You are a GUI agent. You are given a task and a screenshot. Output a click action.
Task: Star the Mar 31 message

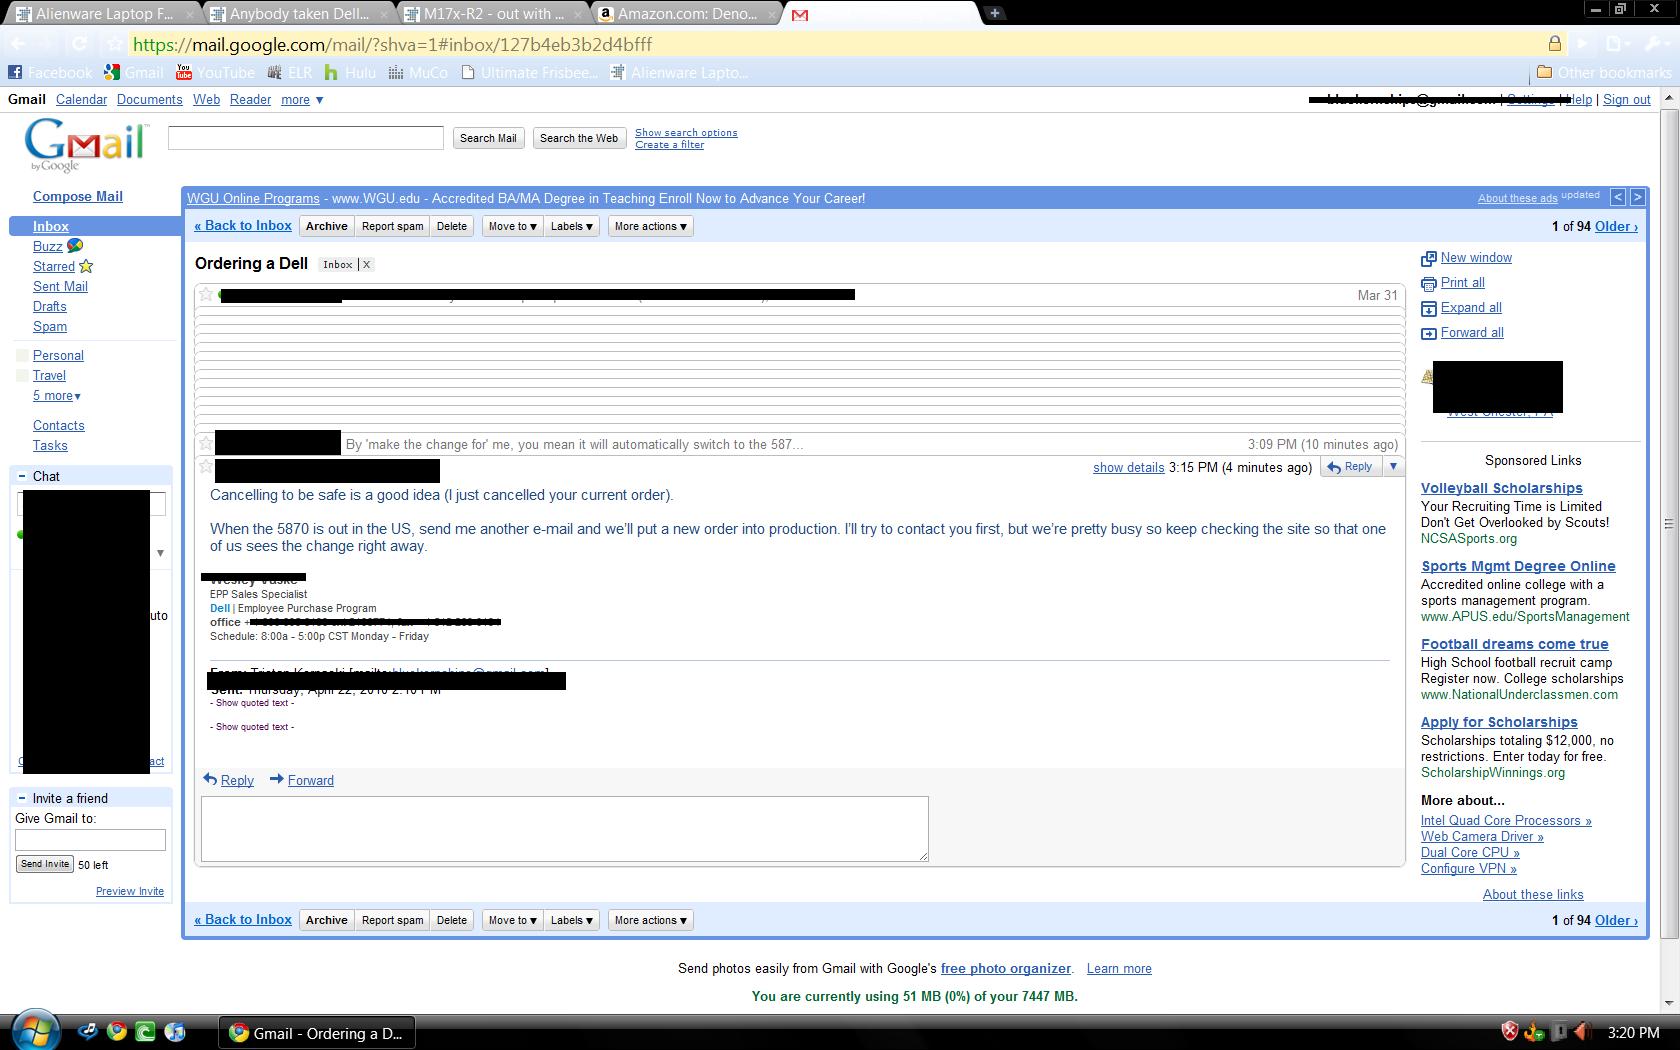(206, 294)
